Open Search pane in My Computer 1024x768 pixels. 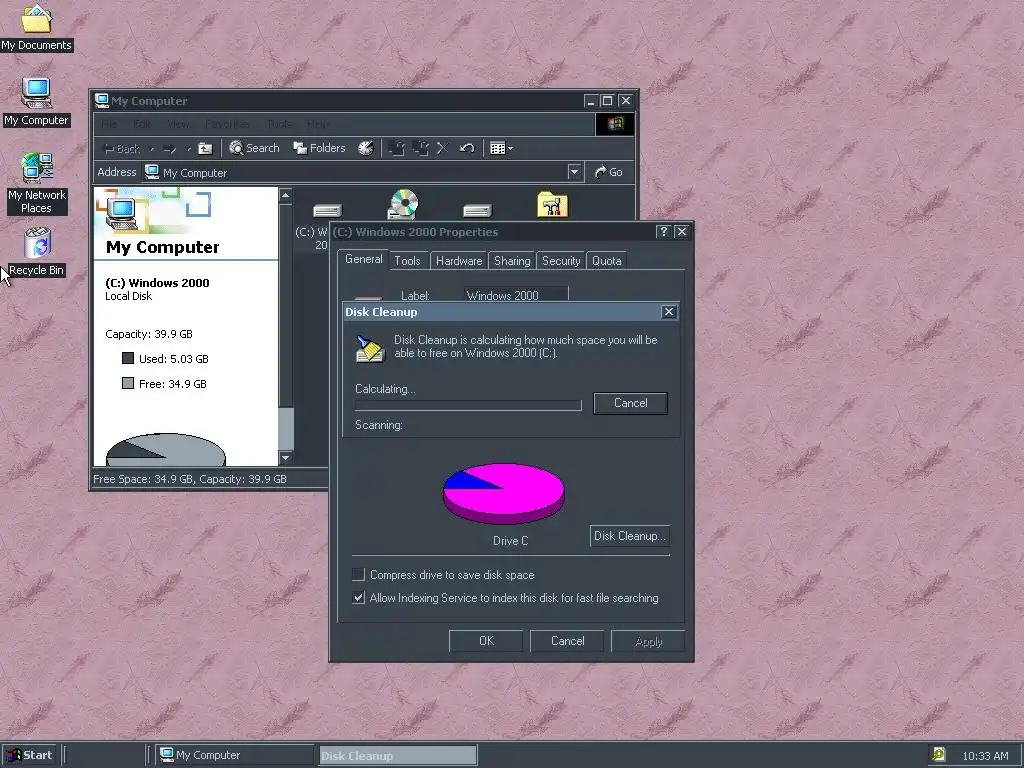254,148
